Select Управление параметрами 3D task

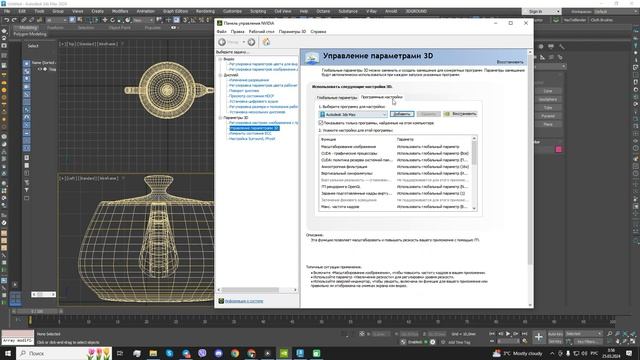254,128
